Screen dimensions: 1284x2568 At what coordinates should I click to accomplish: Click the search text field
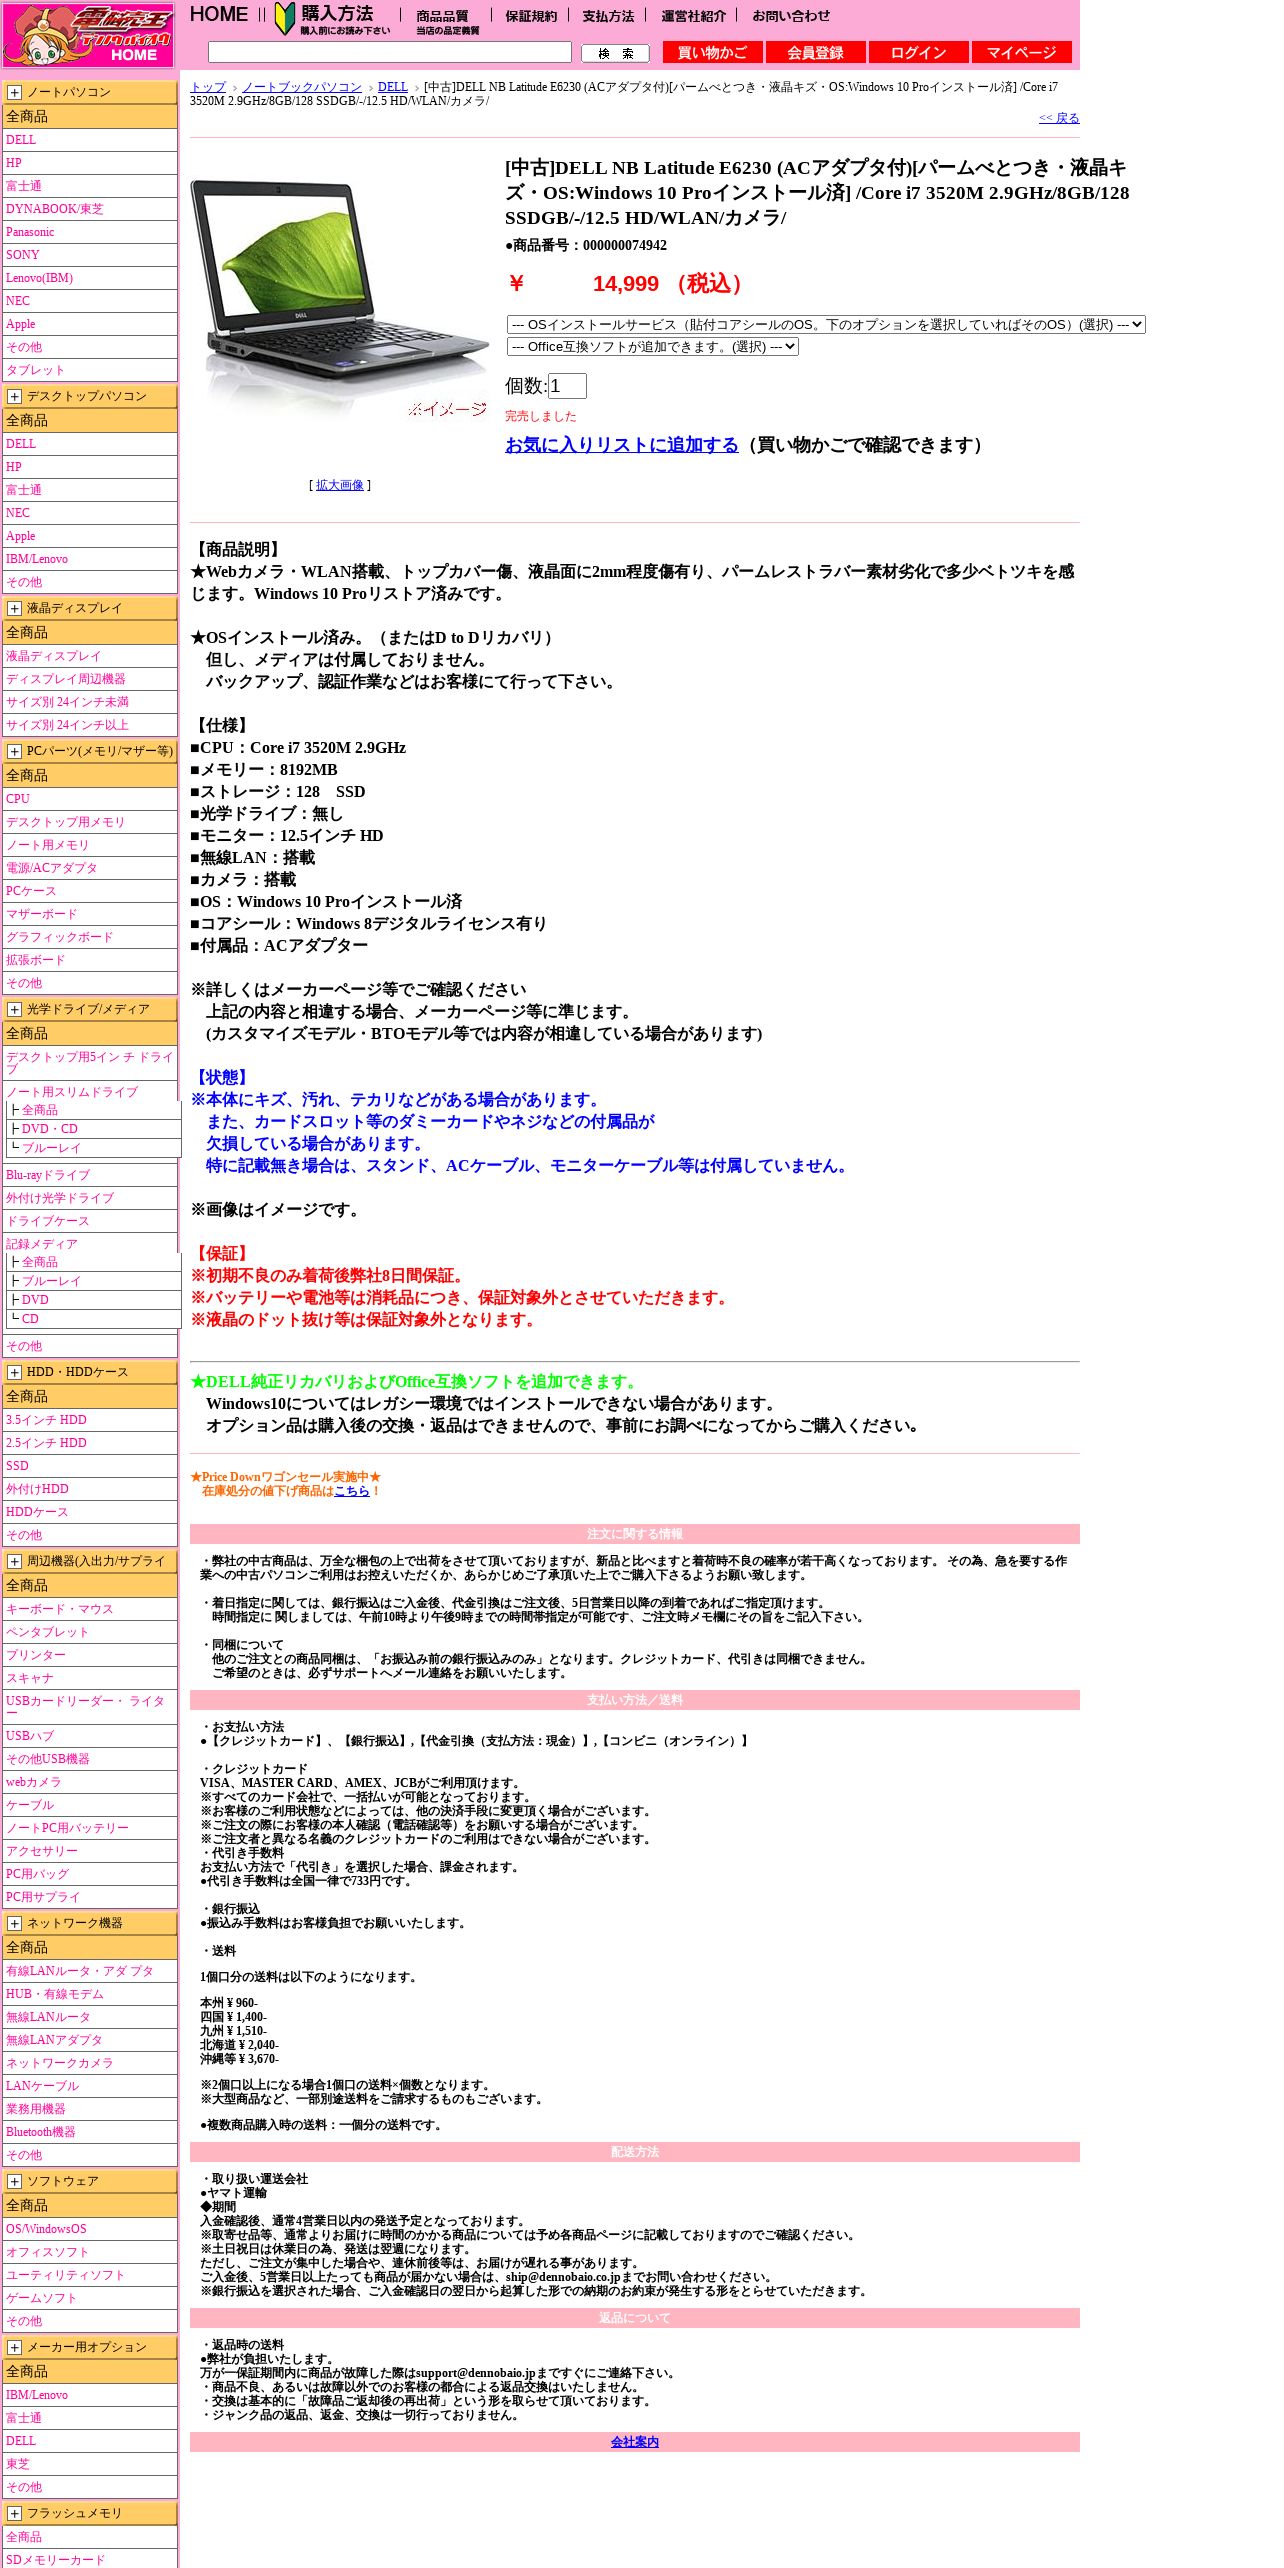point(390,52)
